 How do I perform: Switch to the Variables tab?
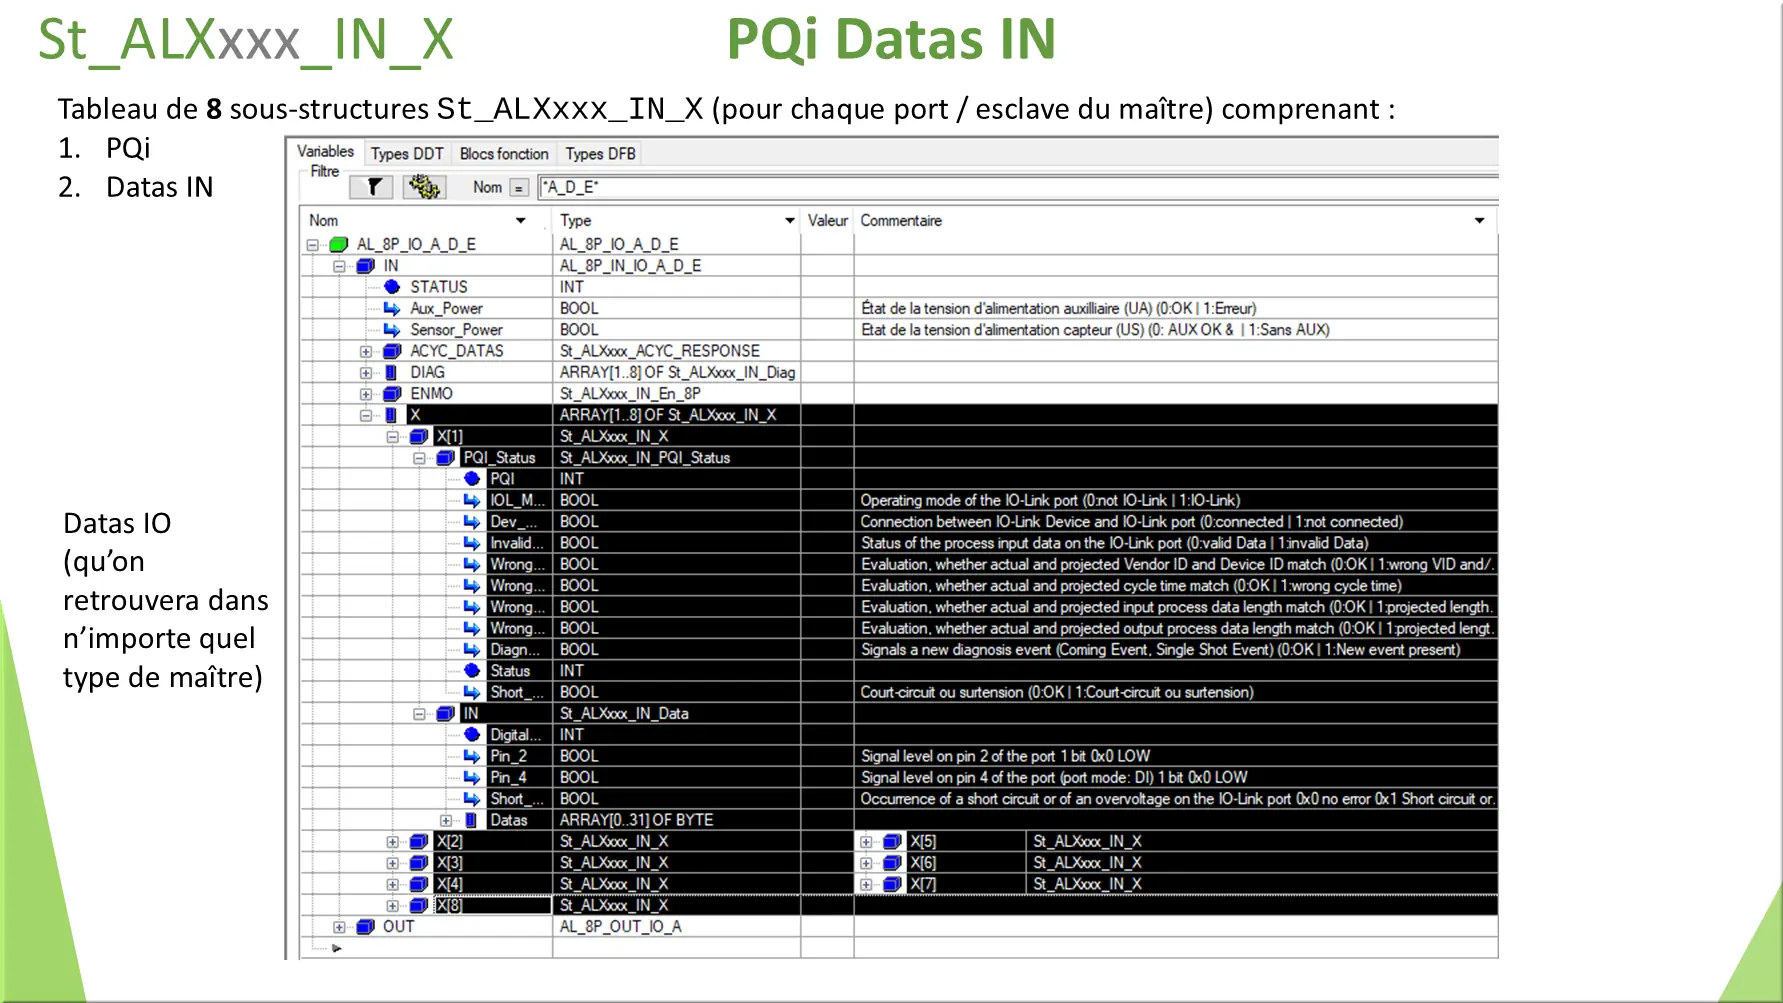pos(325,152)
